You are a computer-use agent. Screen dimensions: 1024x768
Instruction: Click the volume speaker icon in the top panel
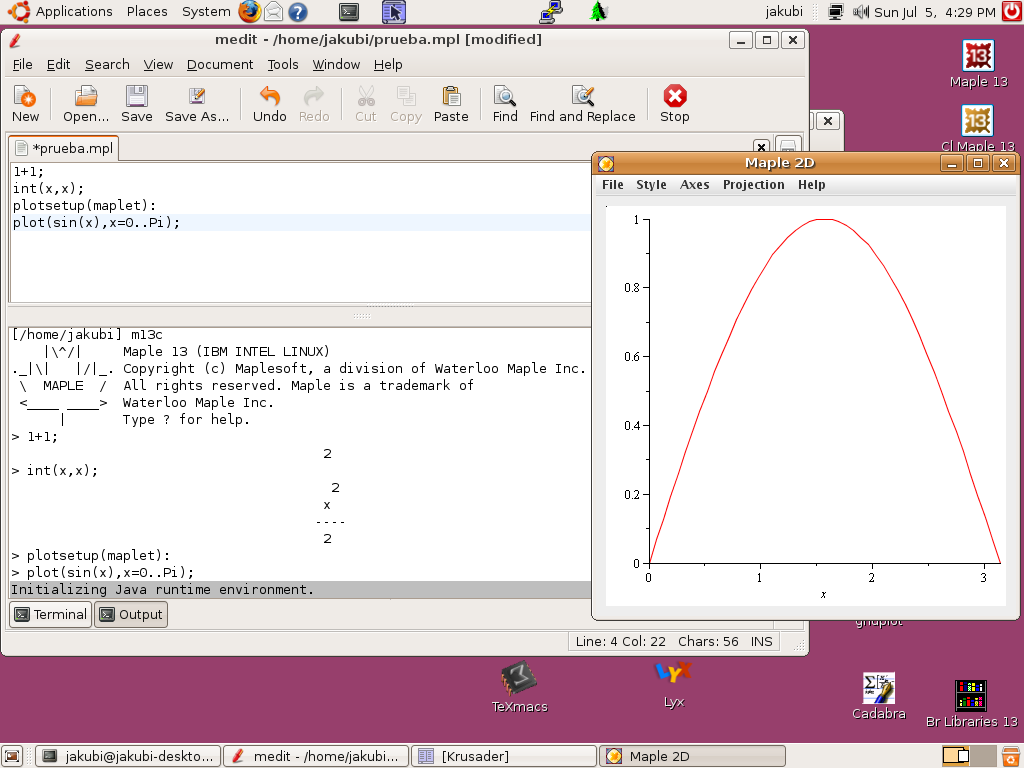pyautogui.click(x=861, y=12)
